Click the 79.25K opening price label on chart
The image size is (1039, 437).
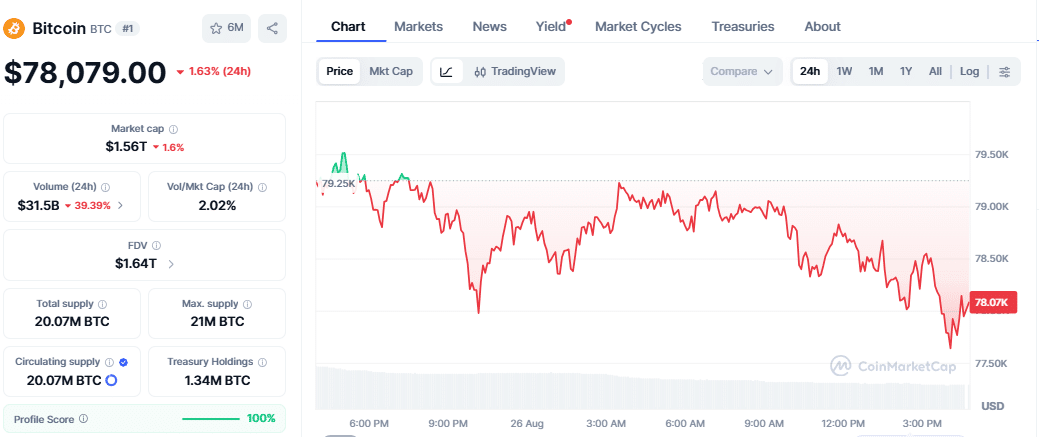tap(338, 183)
